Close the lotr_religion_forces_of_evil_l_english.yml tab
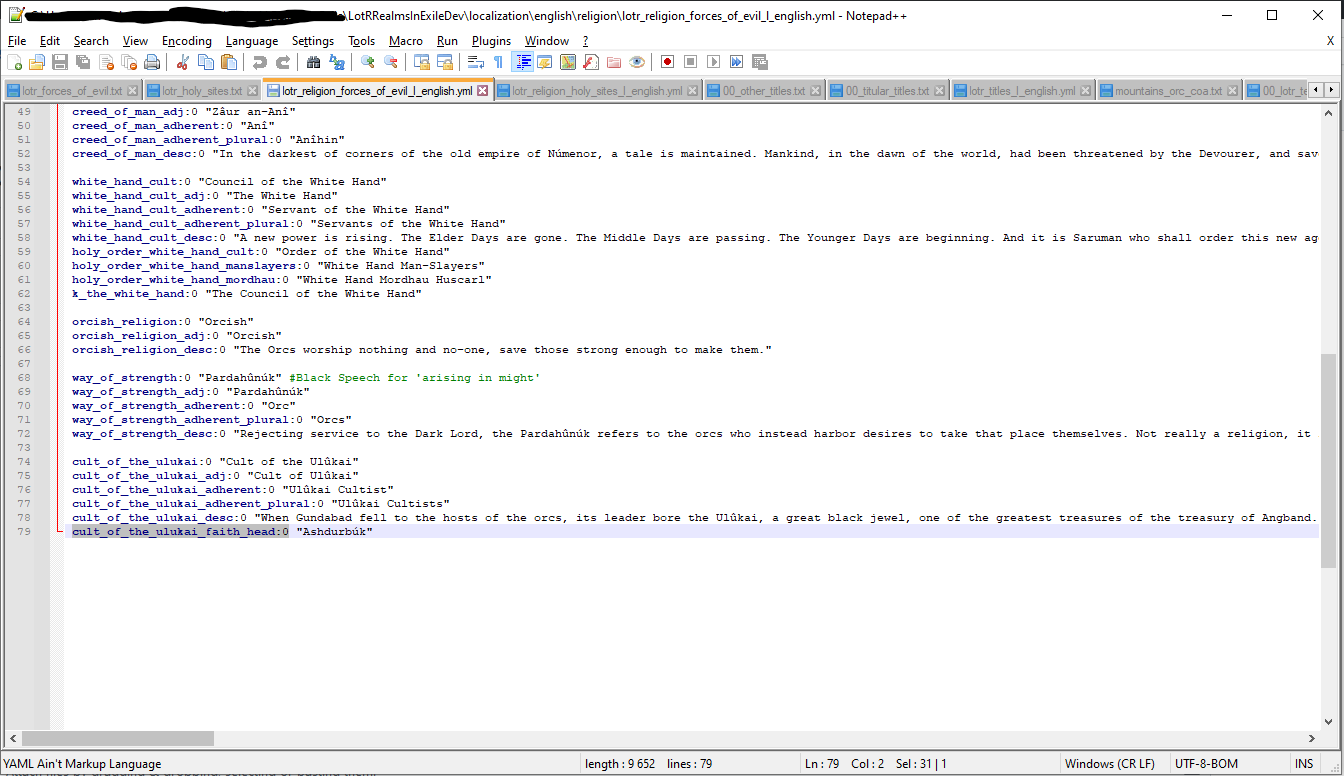This screenshot has height=776, width=1344. (x=483, y=91)
